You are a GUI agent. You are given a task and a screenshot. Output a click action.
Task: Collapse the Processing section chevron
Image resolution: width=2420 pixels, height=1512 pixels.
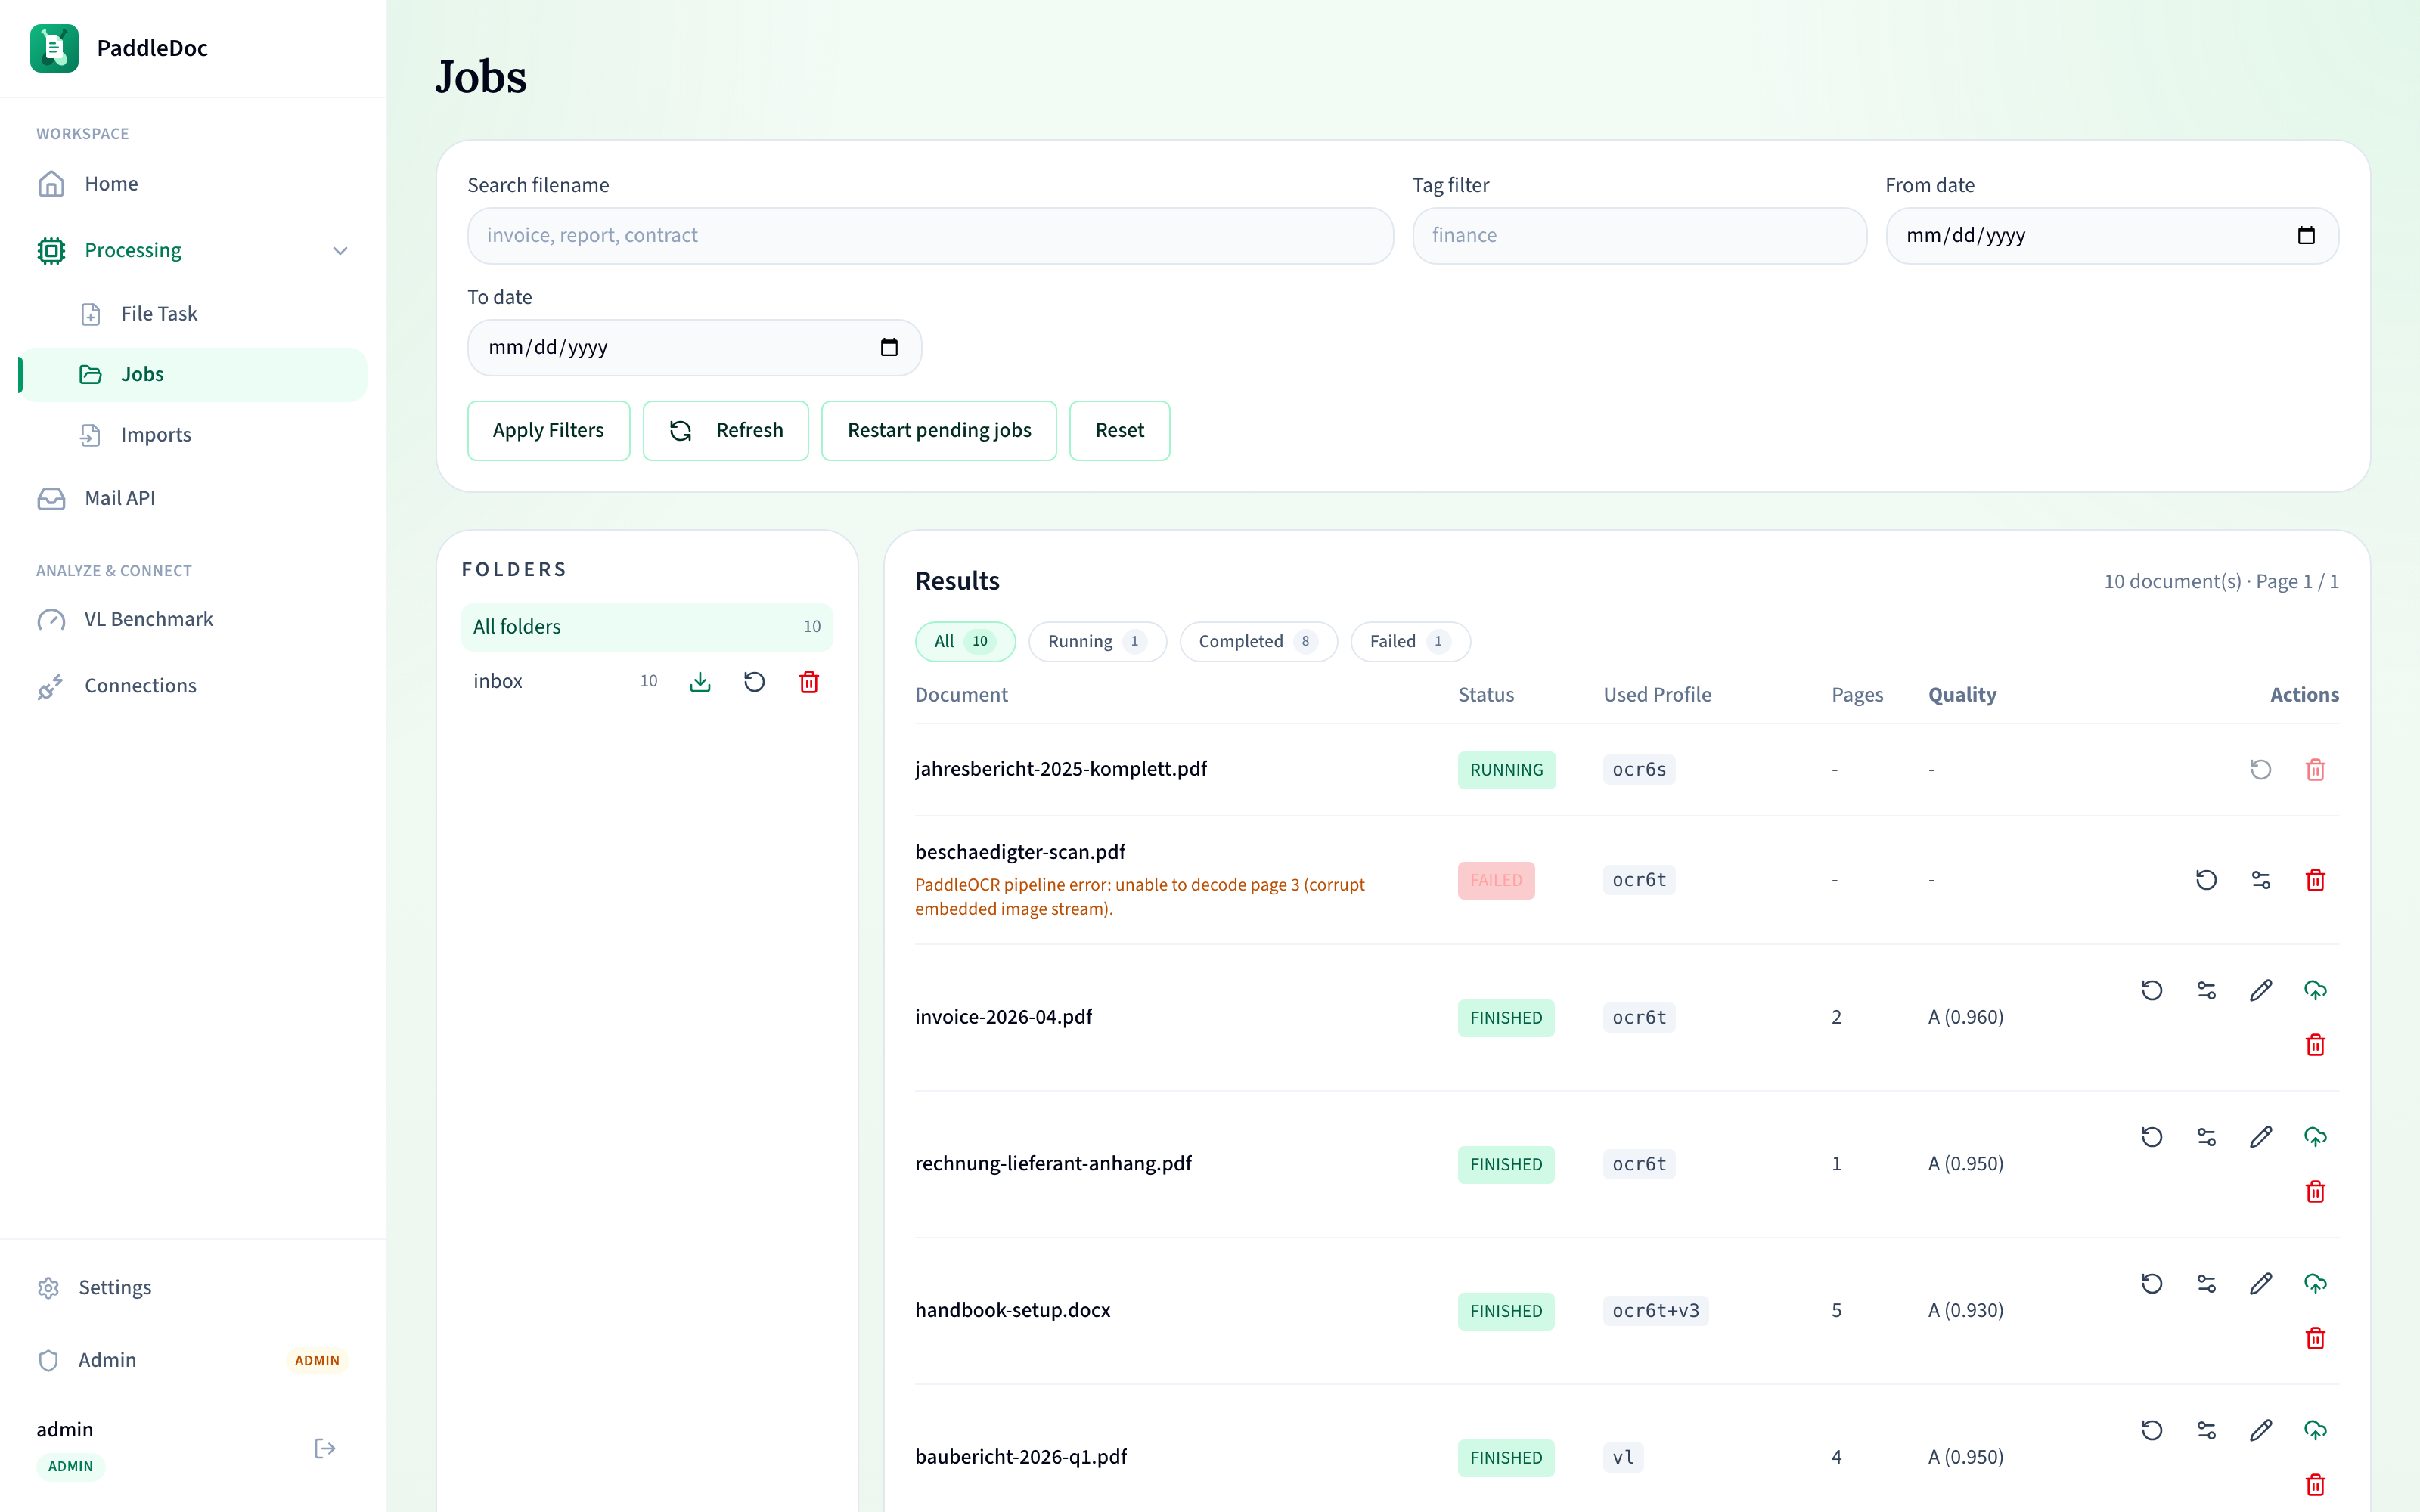point(340,250)
